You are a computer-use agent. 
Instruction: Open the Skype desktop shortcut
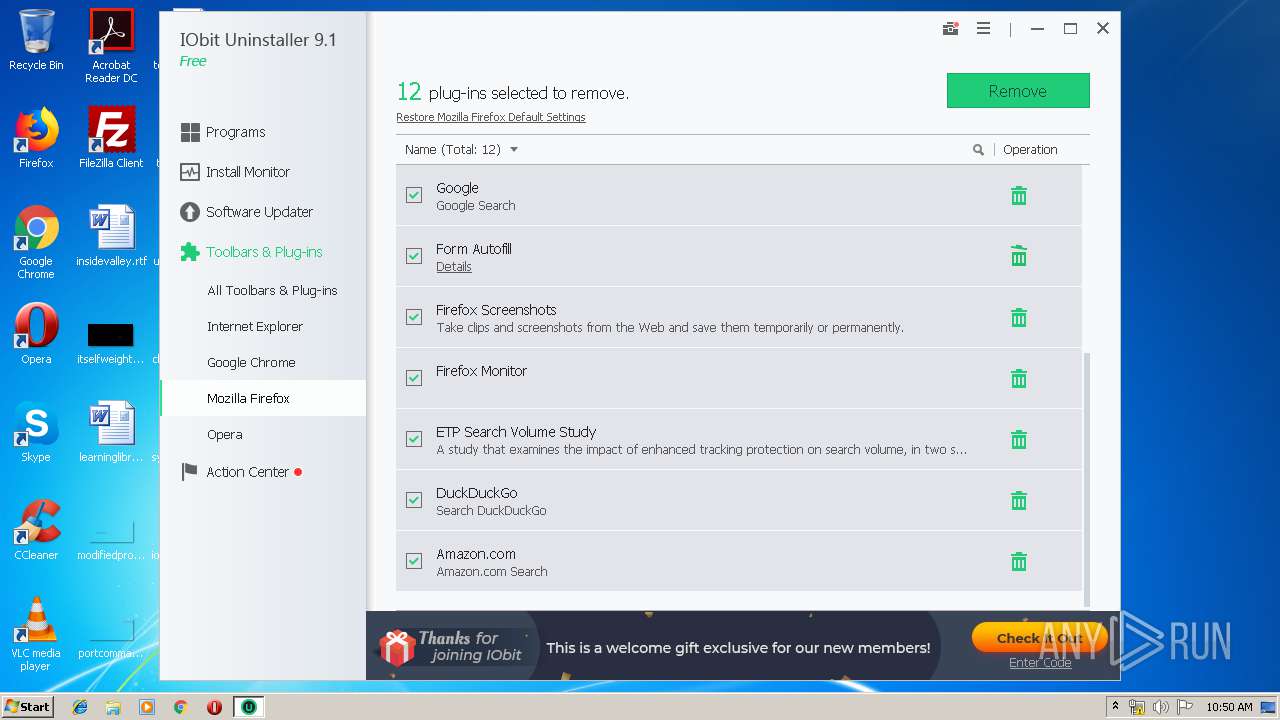36,432
